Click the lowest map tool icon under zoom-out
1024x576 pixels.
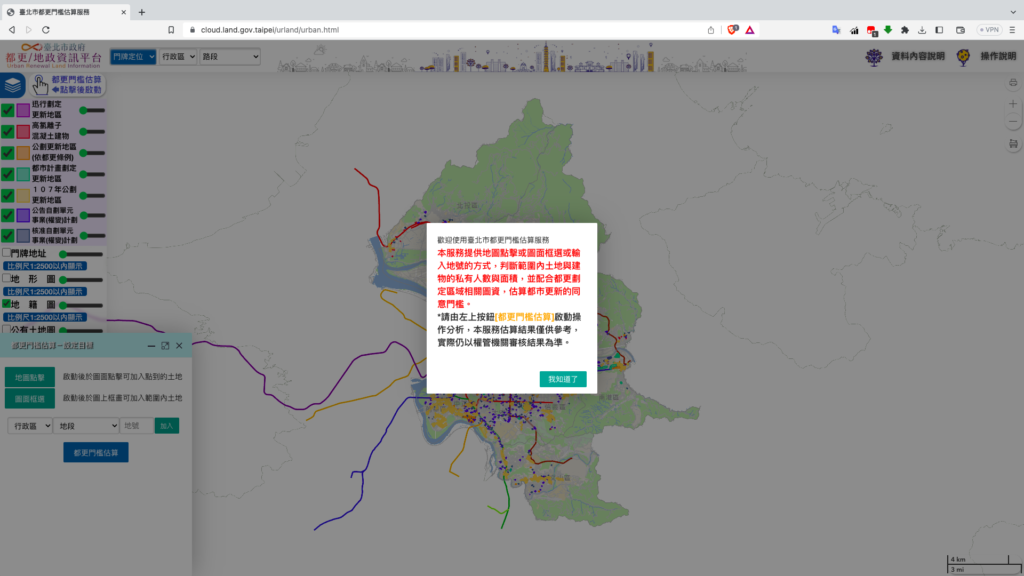click(x=1013, y=144)
